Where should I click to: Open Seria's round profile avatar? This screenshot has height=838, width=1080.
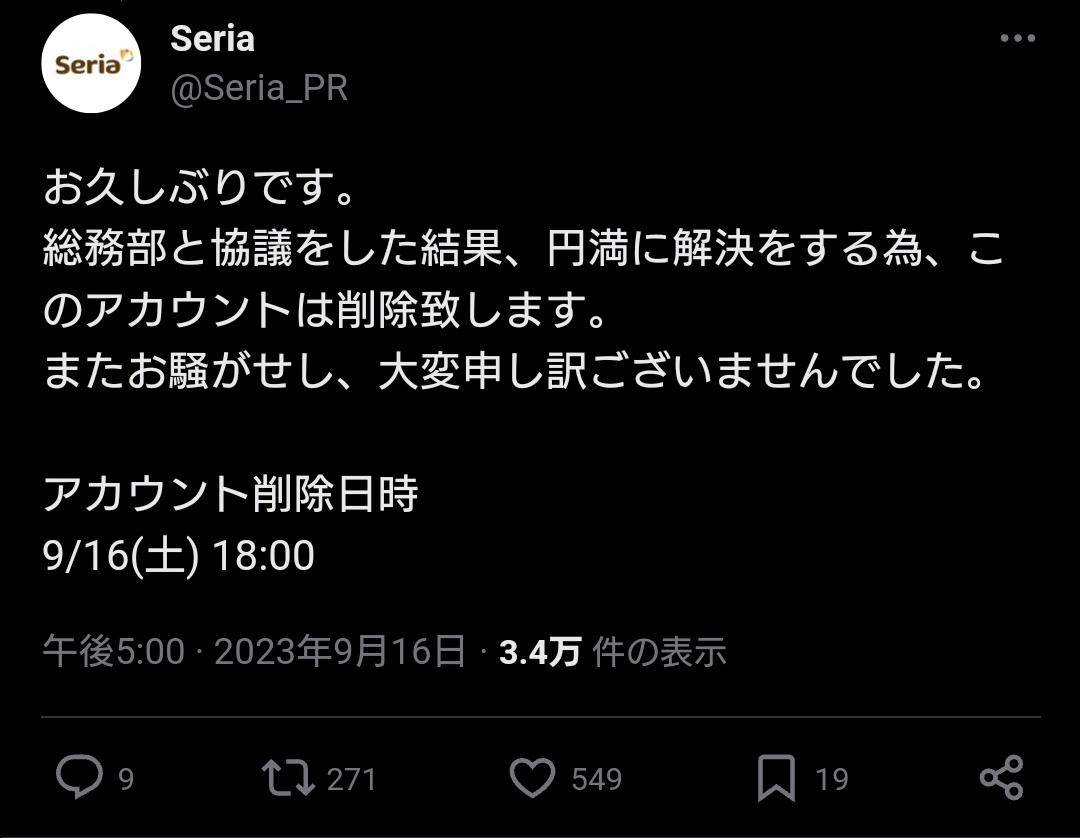coord(91,63)
